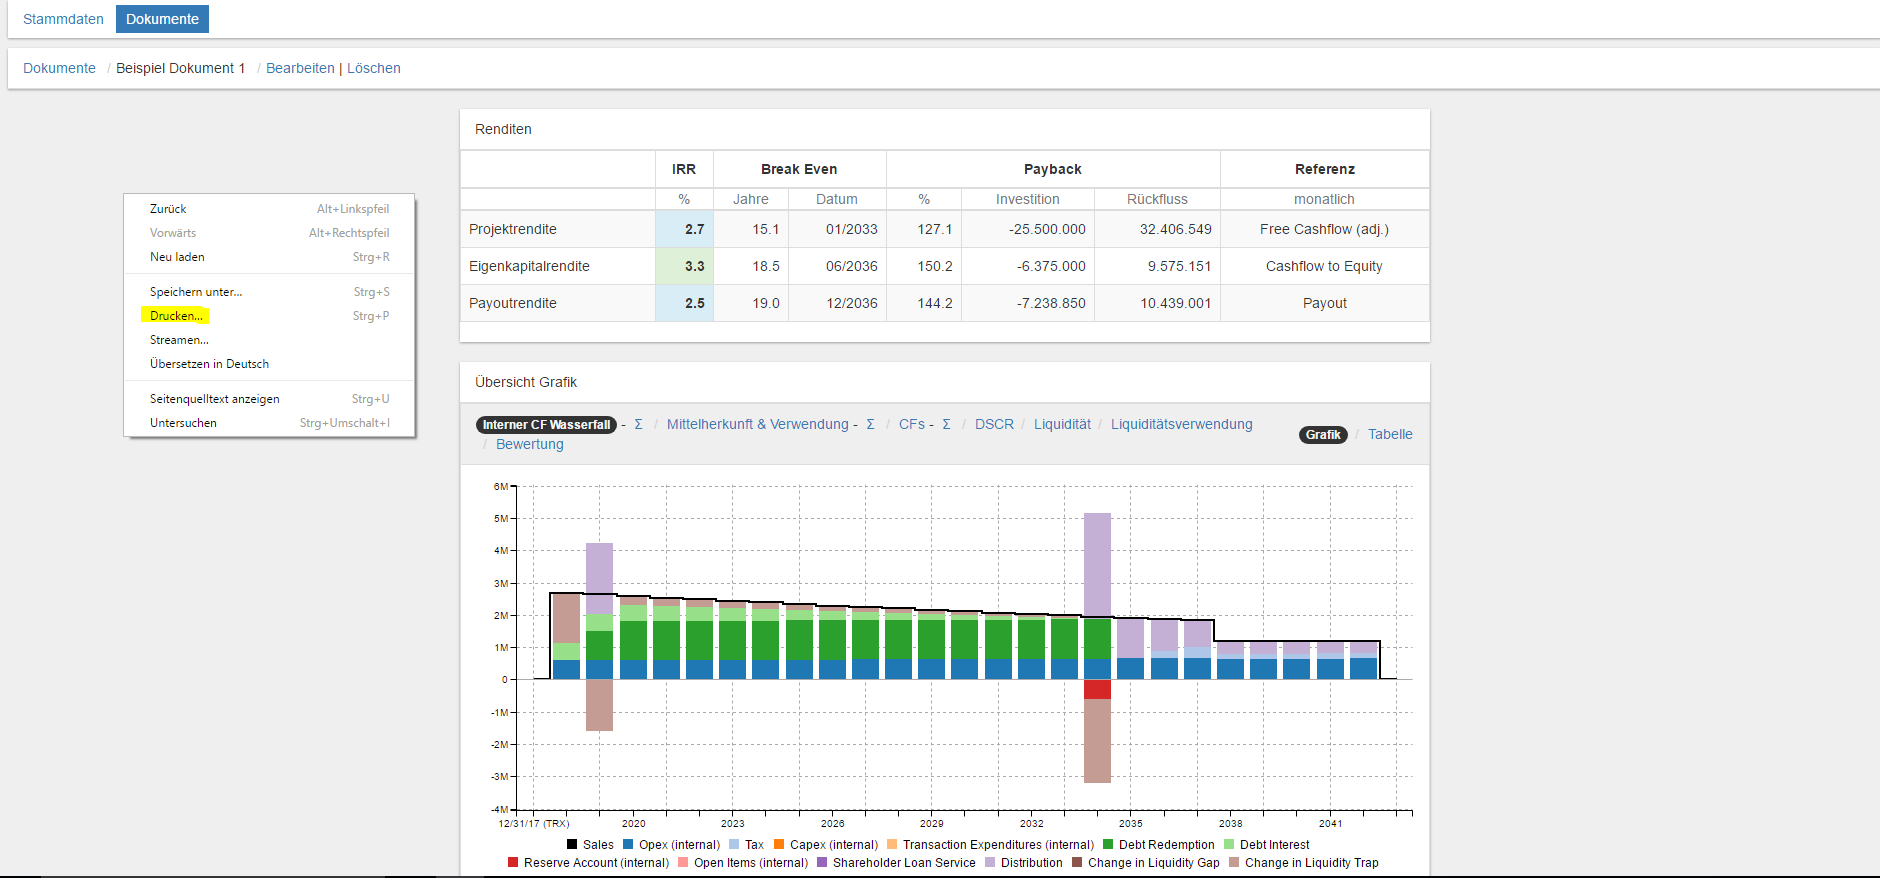1880x878 pixels.
Task: Click the Reserve Account legend color square
Action: tap(513, 862)
